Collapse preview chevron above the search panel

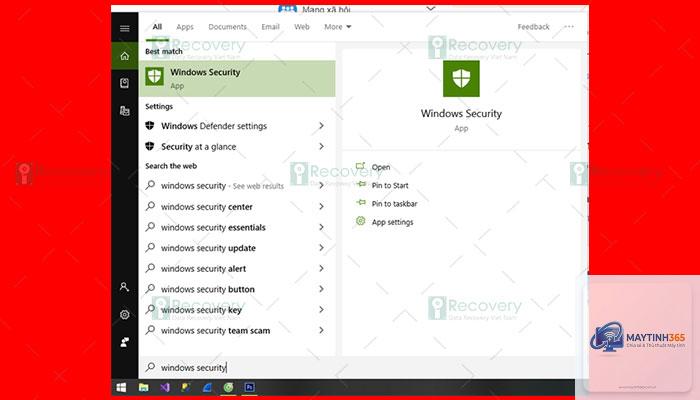pos(430,9)
